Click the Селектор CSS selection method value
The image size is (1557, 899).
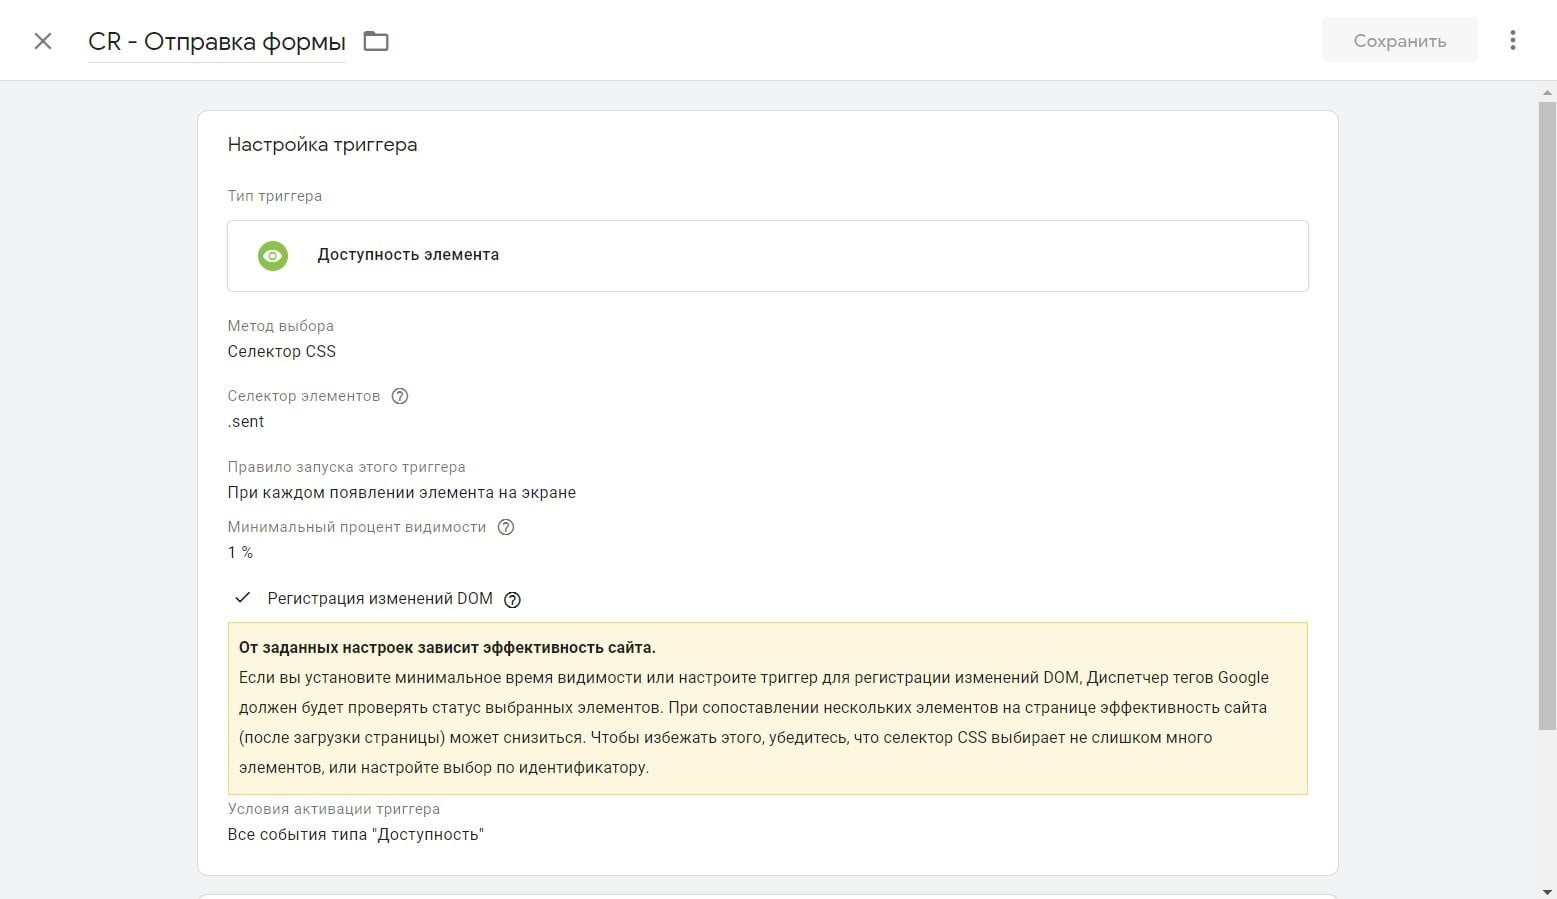coord(282,351)
